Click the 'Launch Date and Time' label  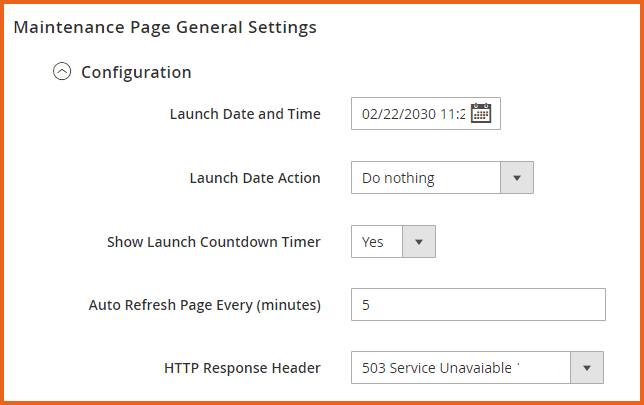click(245, 114)
